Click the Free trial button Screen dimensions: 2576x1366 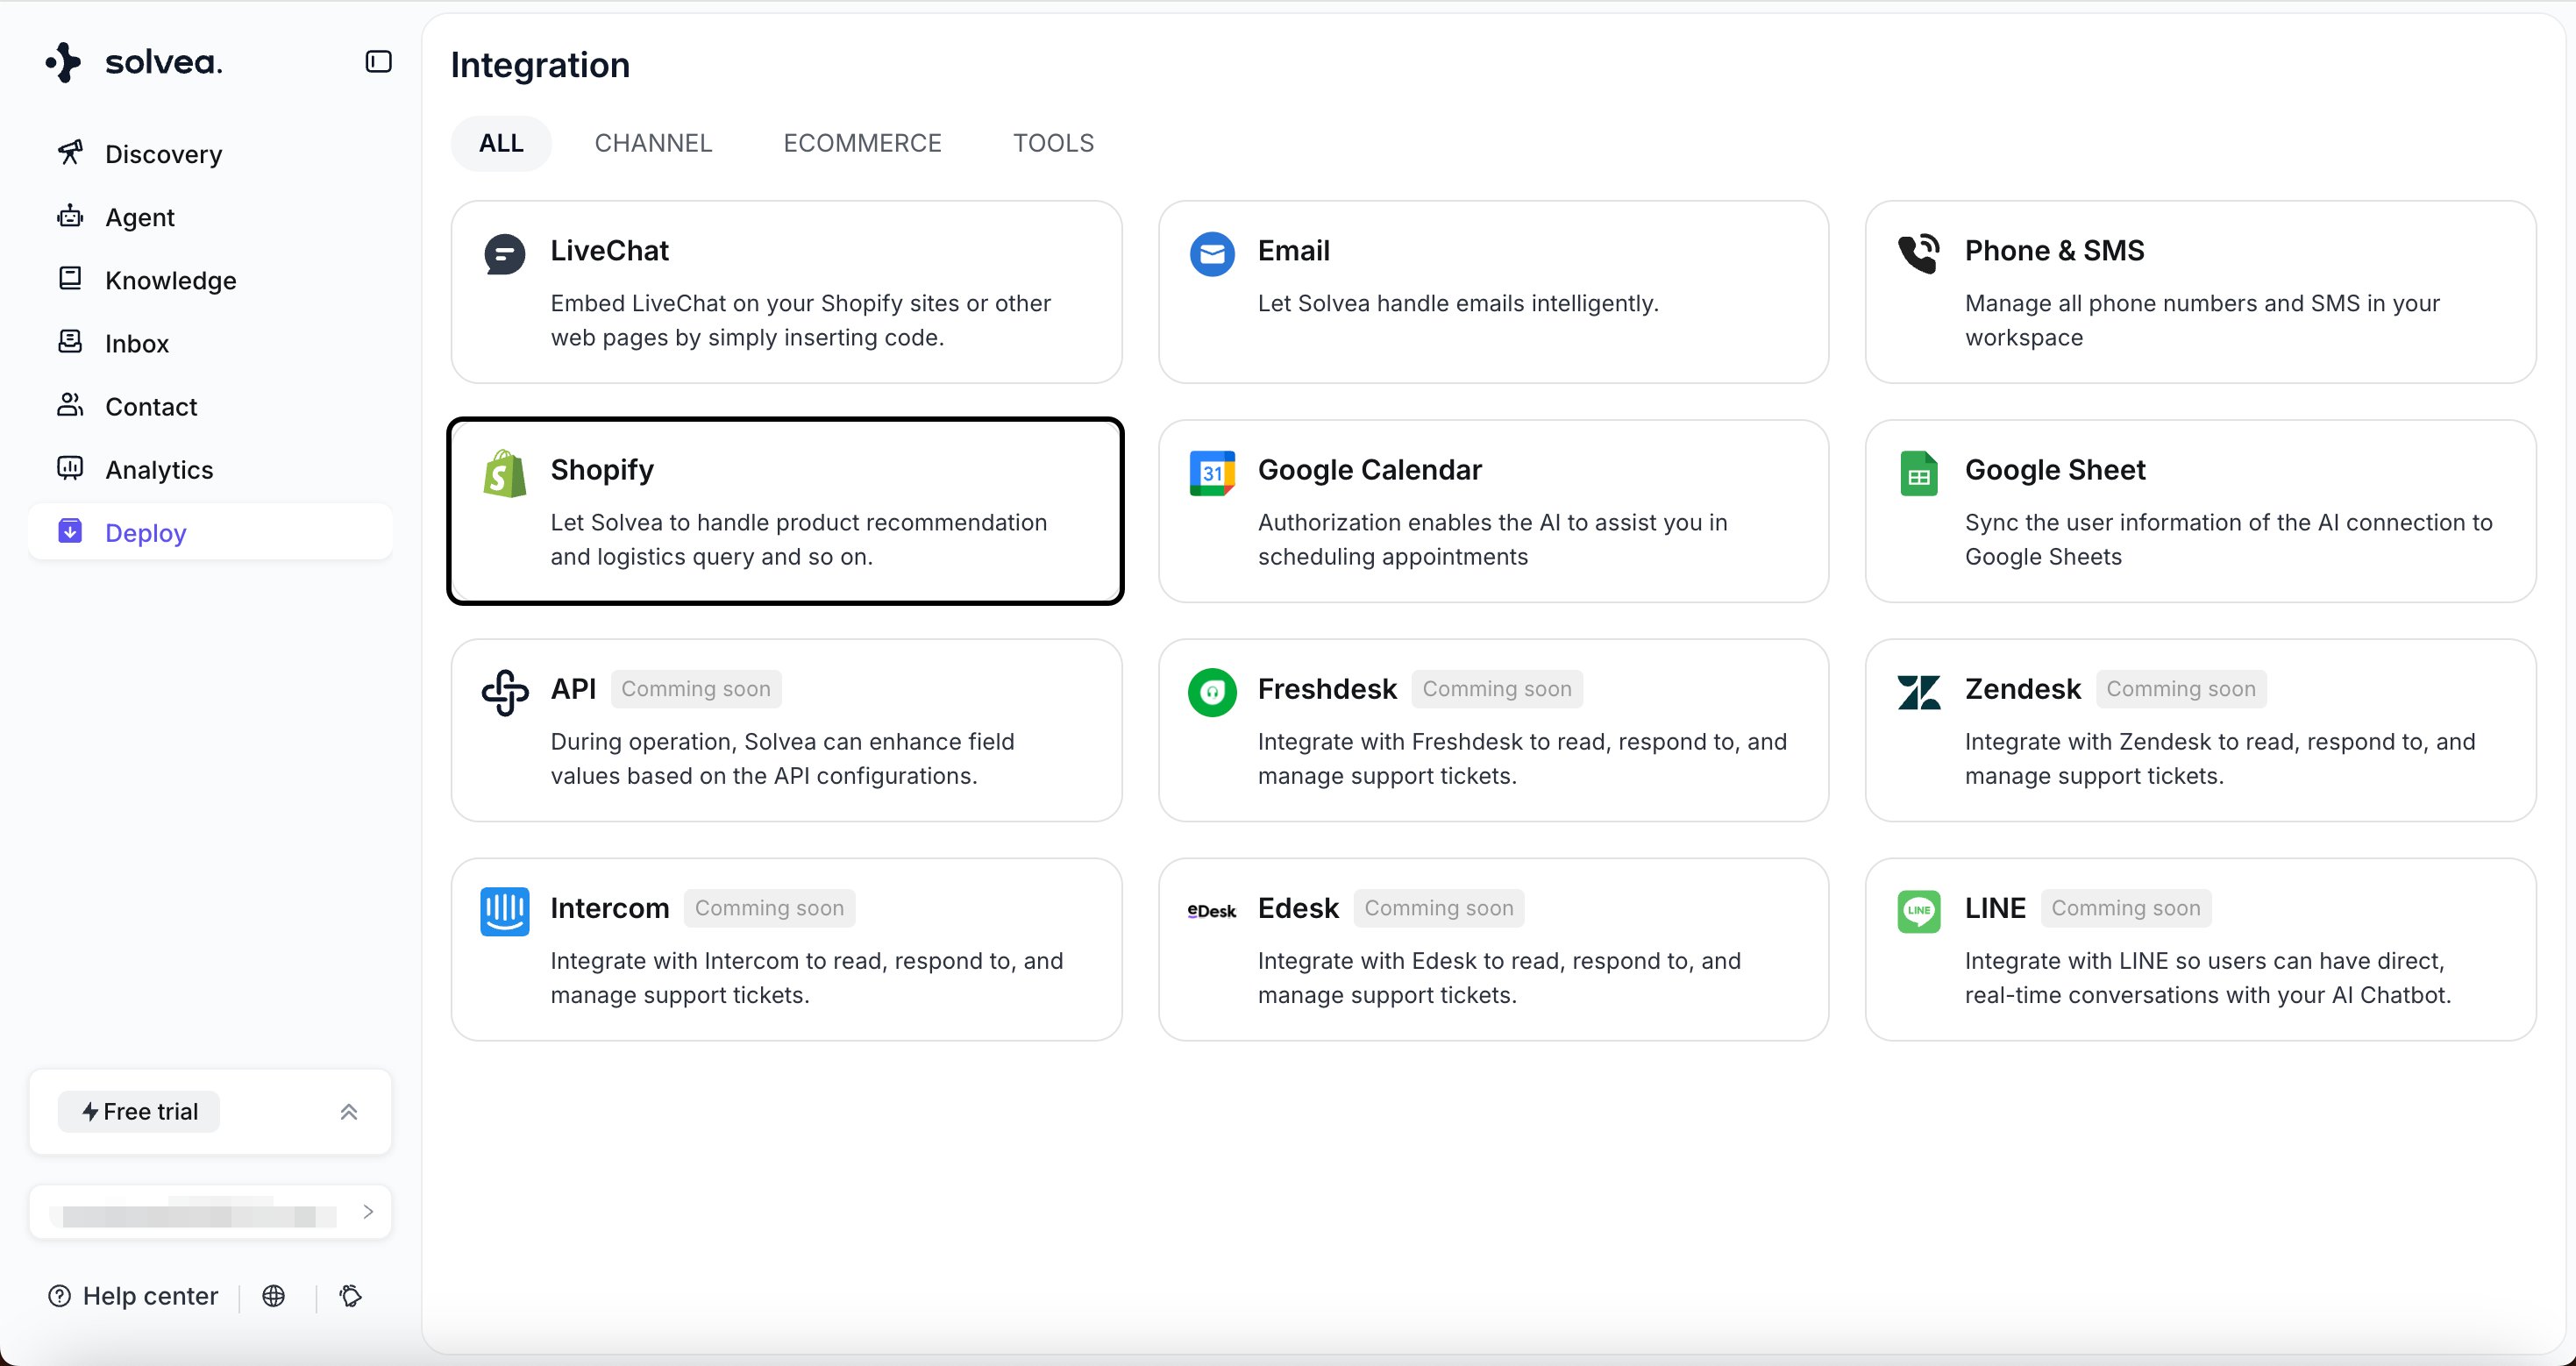point(139,1111)
